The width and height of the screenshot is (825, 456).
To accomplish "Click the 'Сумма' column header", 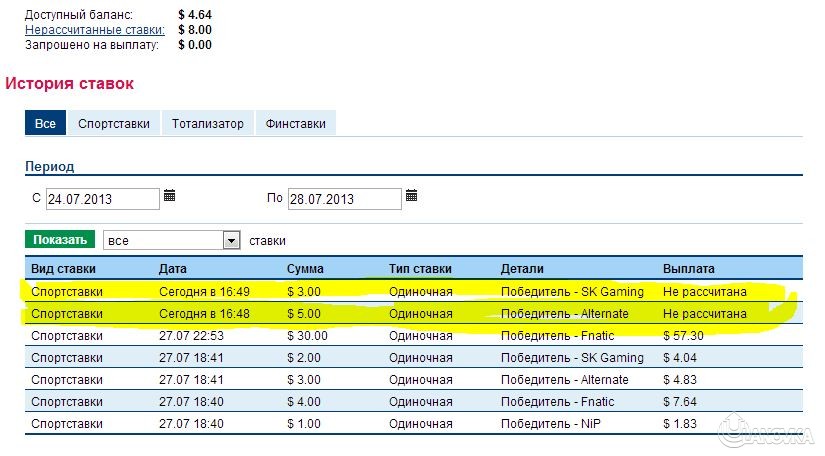I will coord(305,269).
